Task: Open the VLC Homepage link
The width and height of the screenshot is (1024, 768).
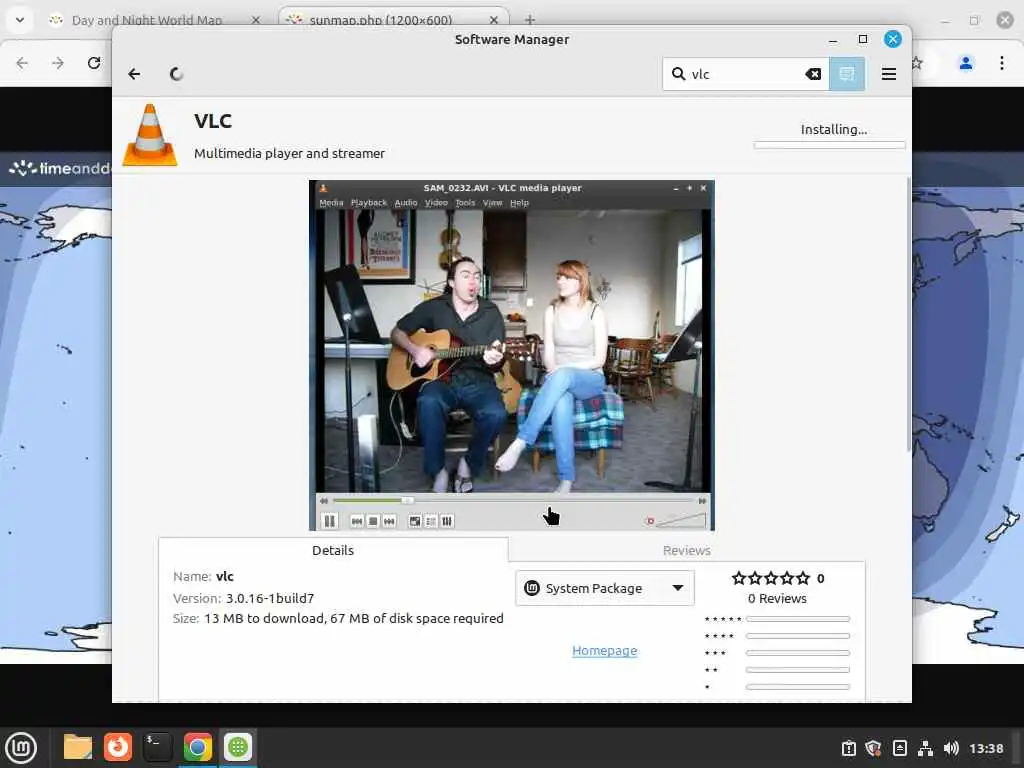Action: point(605,650)
